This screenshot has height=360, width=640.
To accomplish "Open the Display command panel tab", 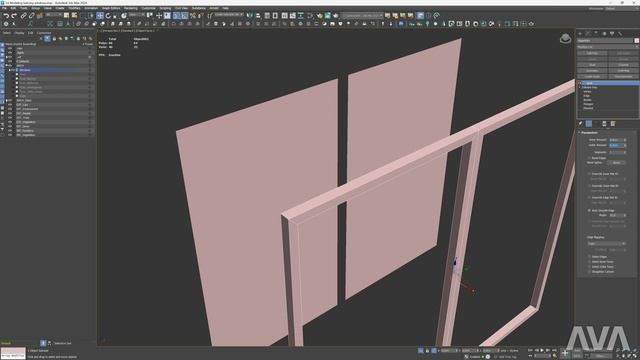I will pyautogui.click(x=612, y=33).
